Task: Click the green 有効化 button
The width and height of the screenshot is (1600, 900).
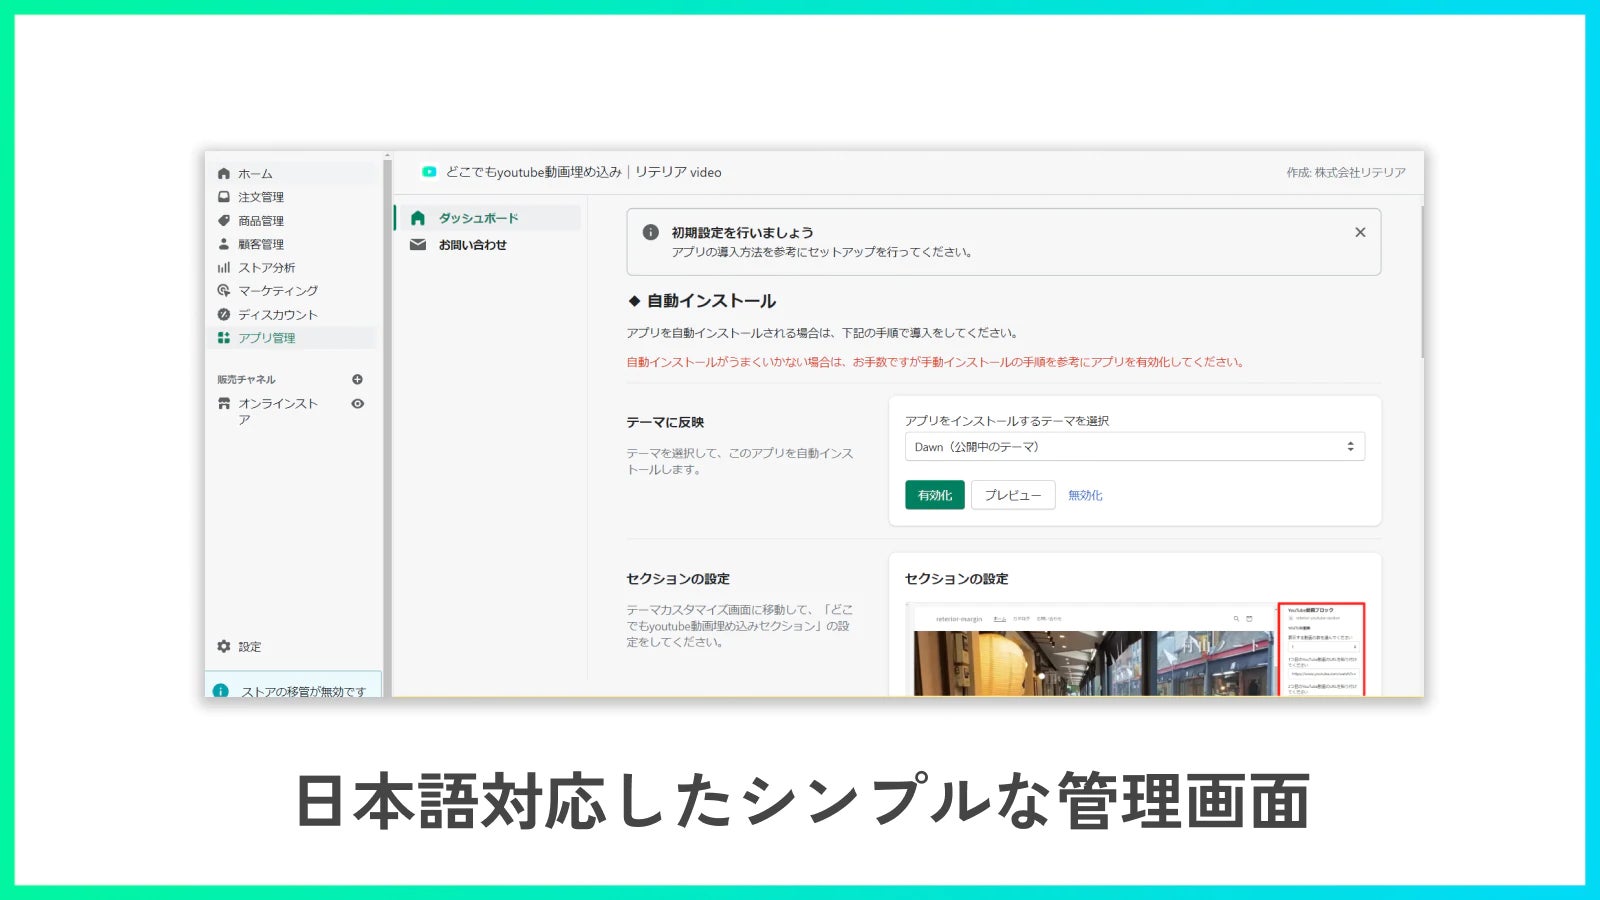Action: (935, 495)
